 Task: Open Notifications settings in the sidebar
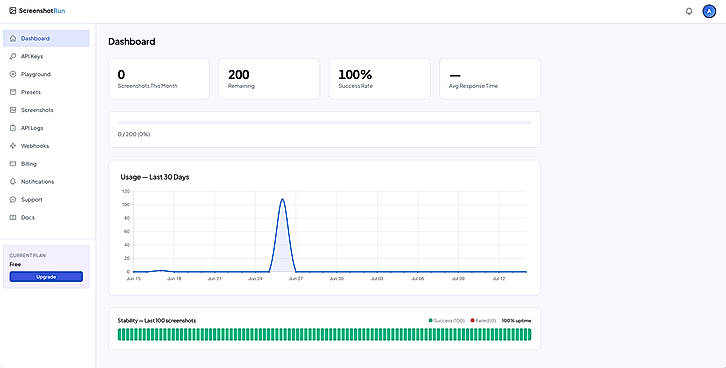[46, 181]
